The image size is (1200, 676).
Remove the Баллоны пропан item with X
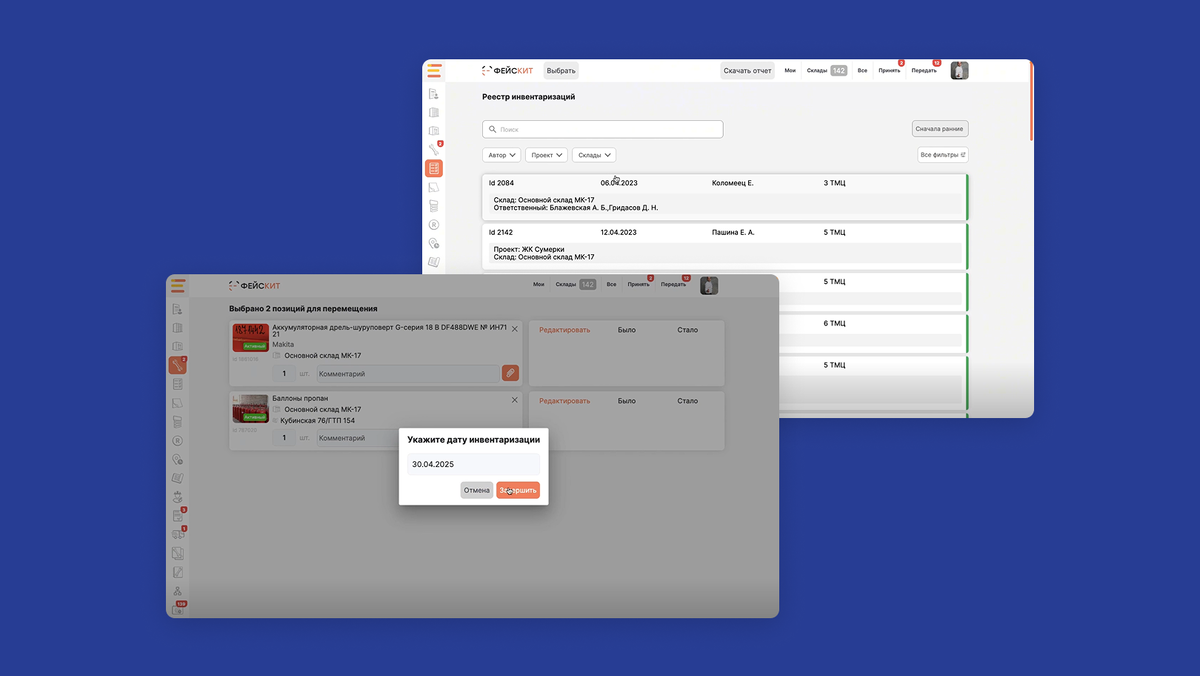pyautogui.click(x=515, y=400)
